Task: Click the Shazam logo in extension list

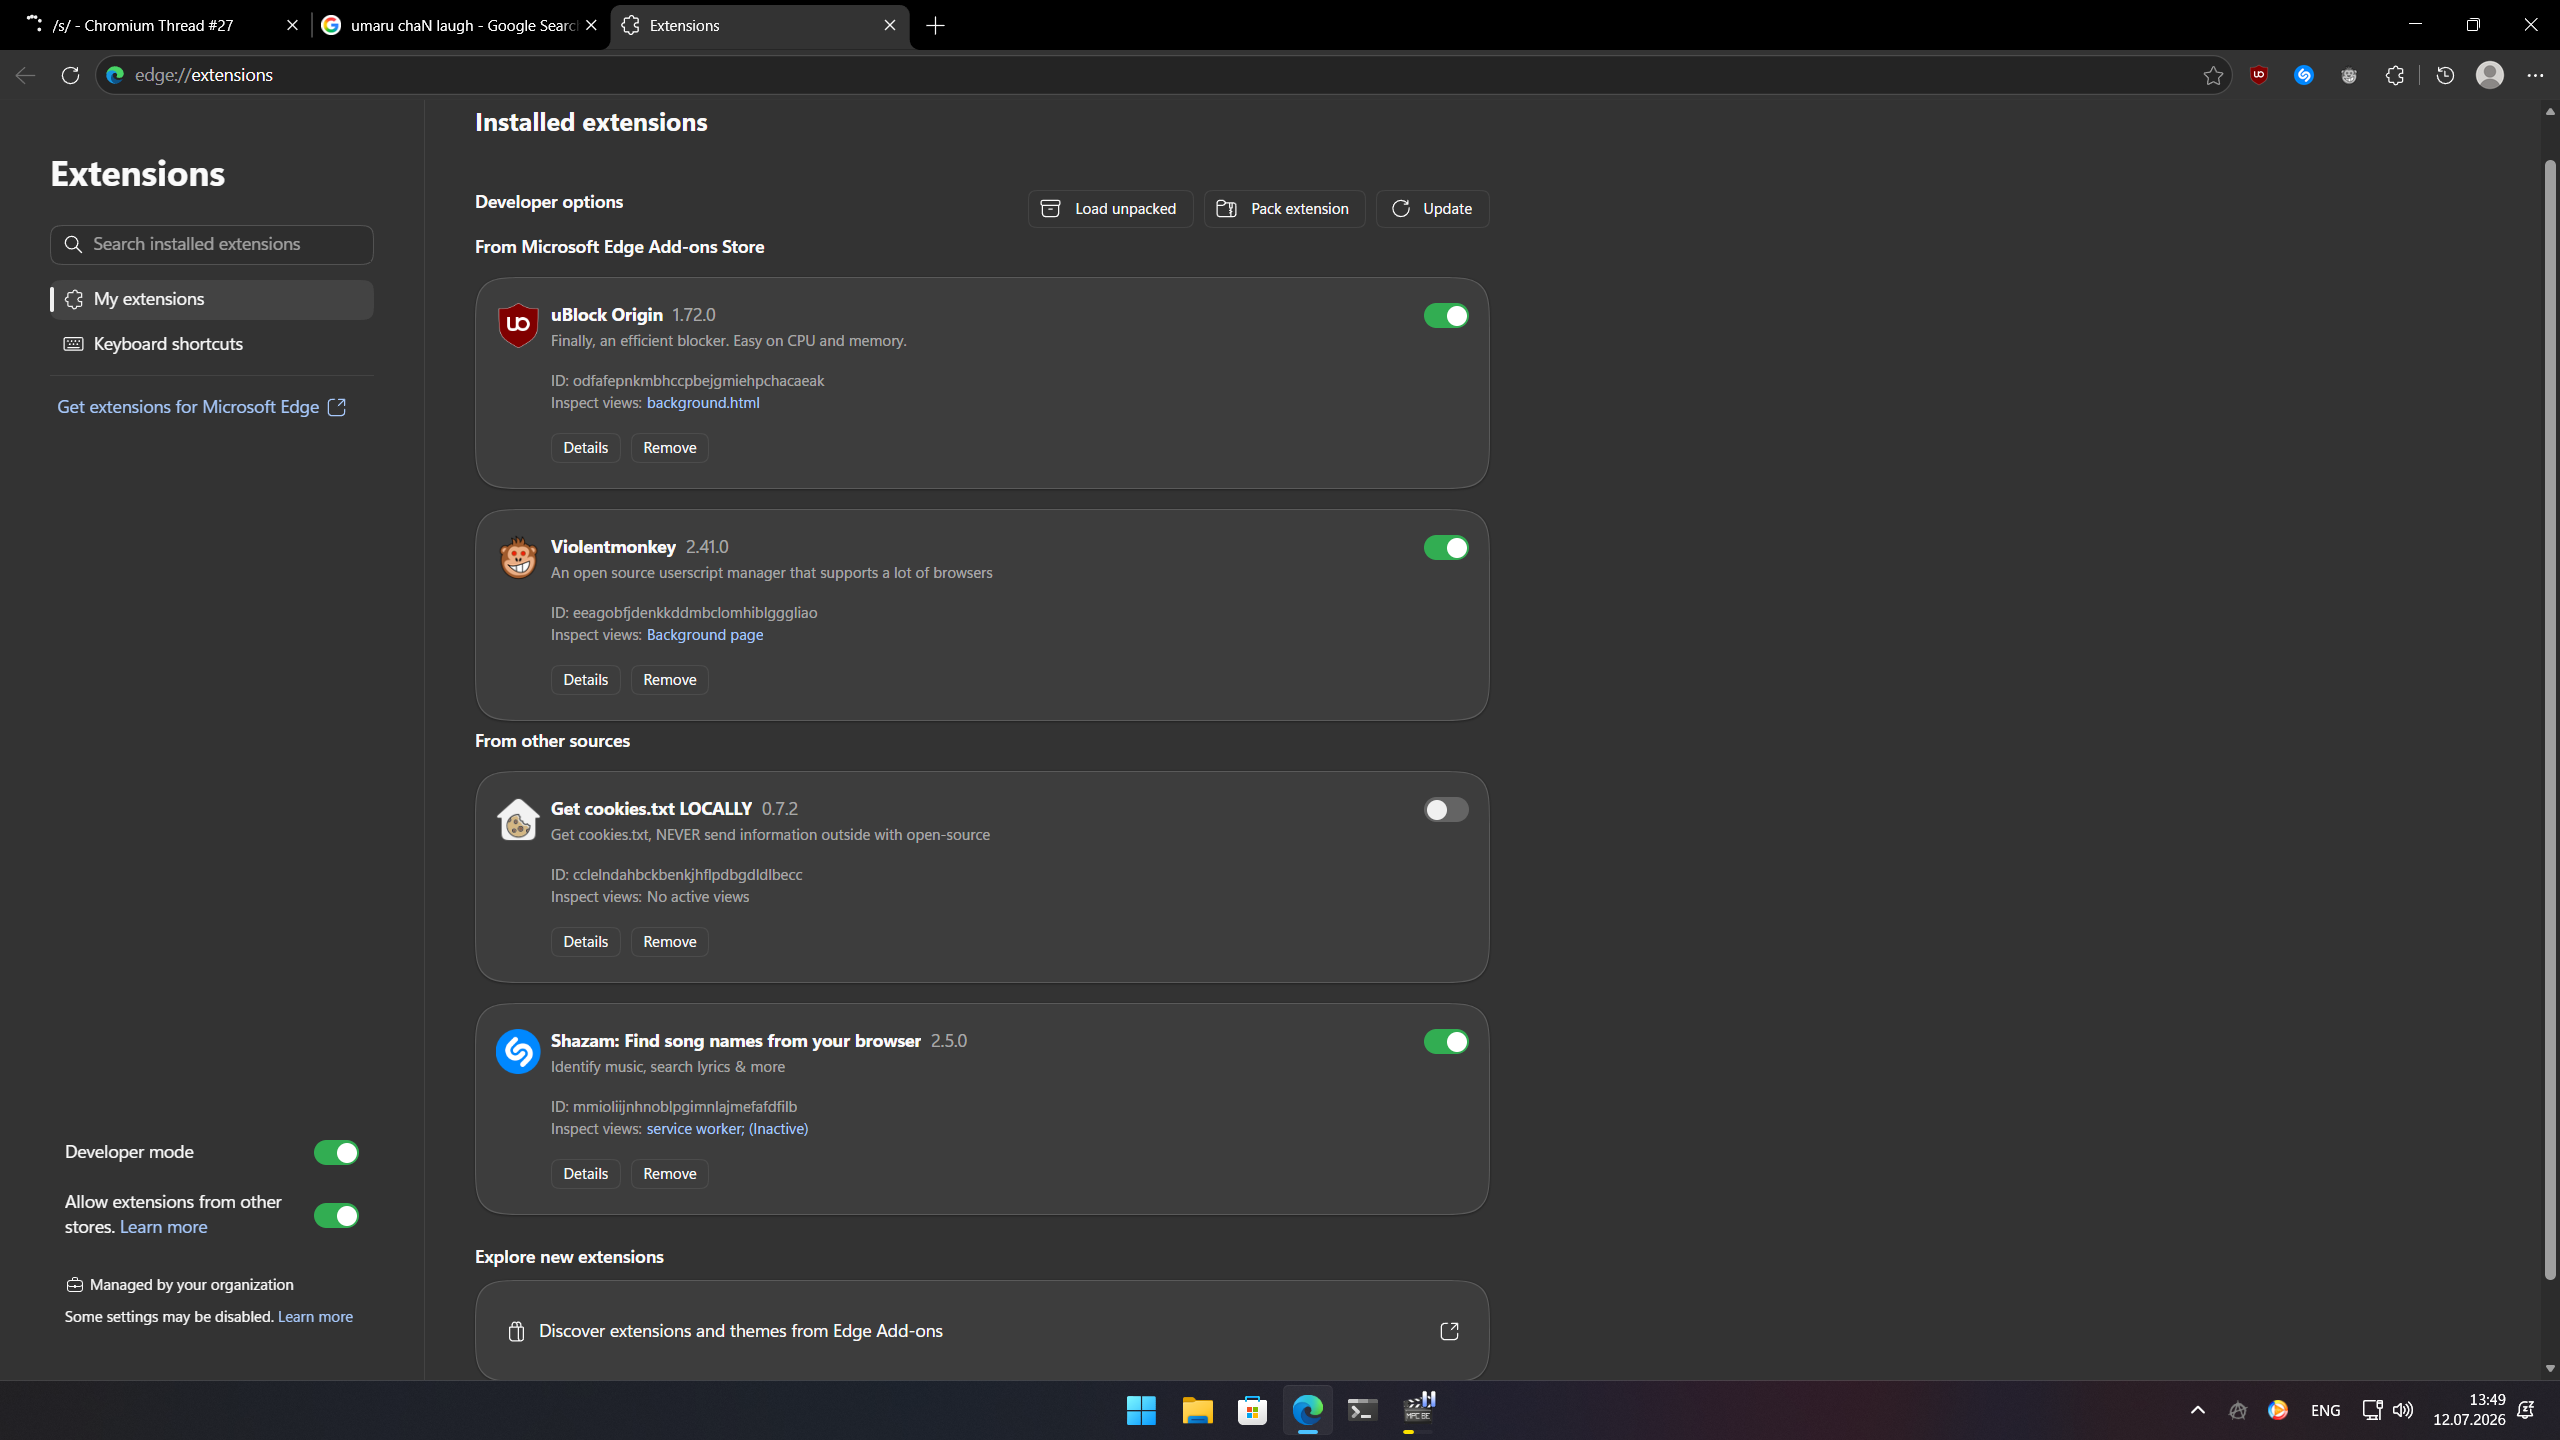Action: point(518,1051)
